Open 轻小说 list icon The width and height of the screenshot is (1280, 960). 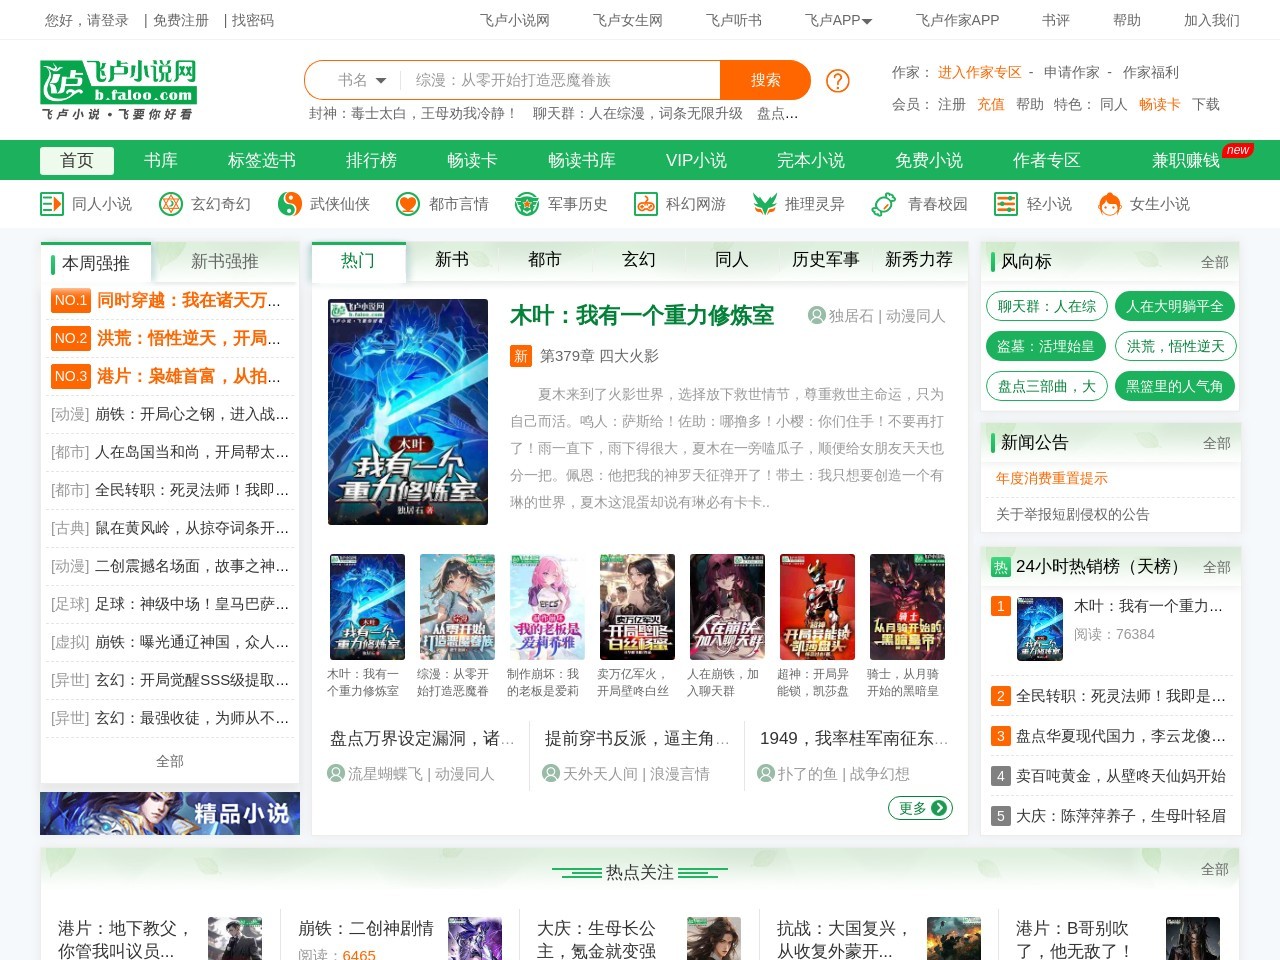[x=1006, y=204]
